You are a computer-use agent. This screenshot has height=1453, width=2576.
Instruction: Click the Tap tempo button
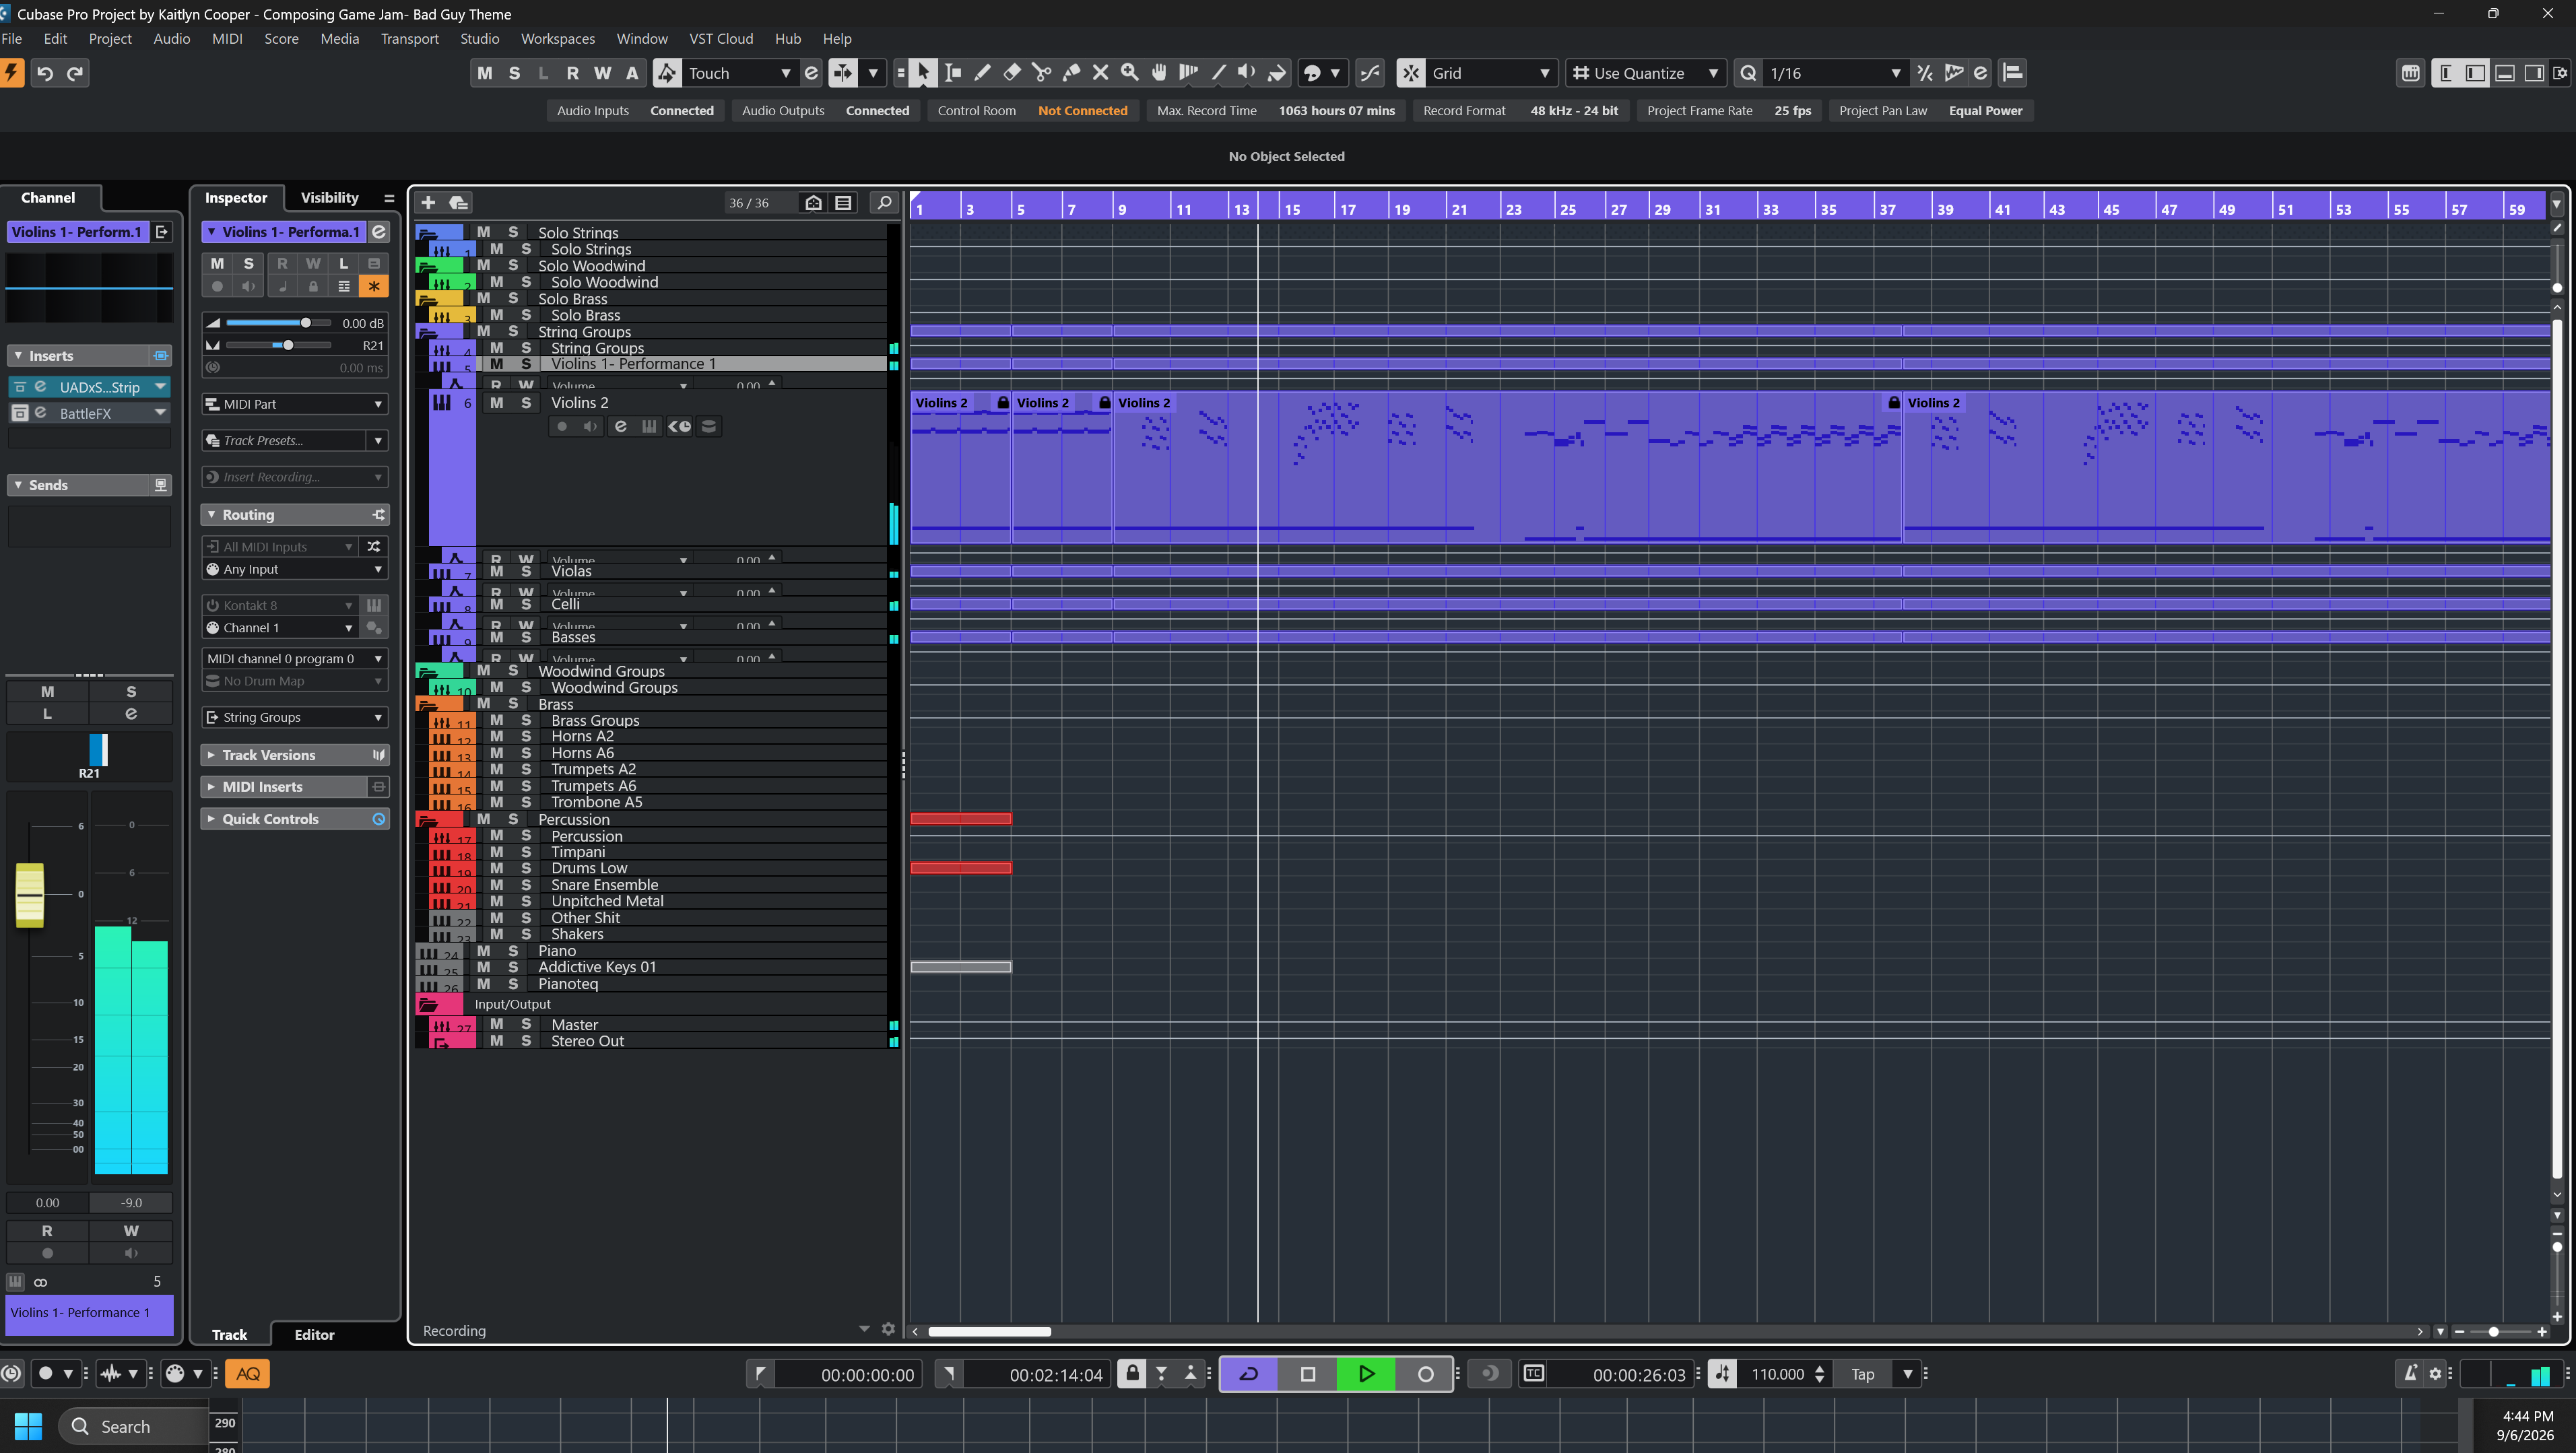(x=1862, y=1374)
